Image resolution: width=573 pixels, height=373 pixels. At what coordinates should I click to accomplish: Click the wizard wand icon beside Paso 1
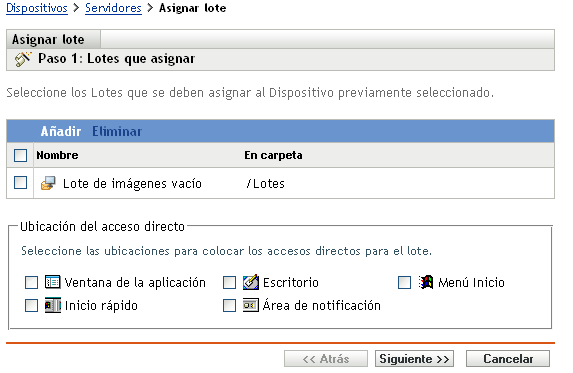coord(23,59)
